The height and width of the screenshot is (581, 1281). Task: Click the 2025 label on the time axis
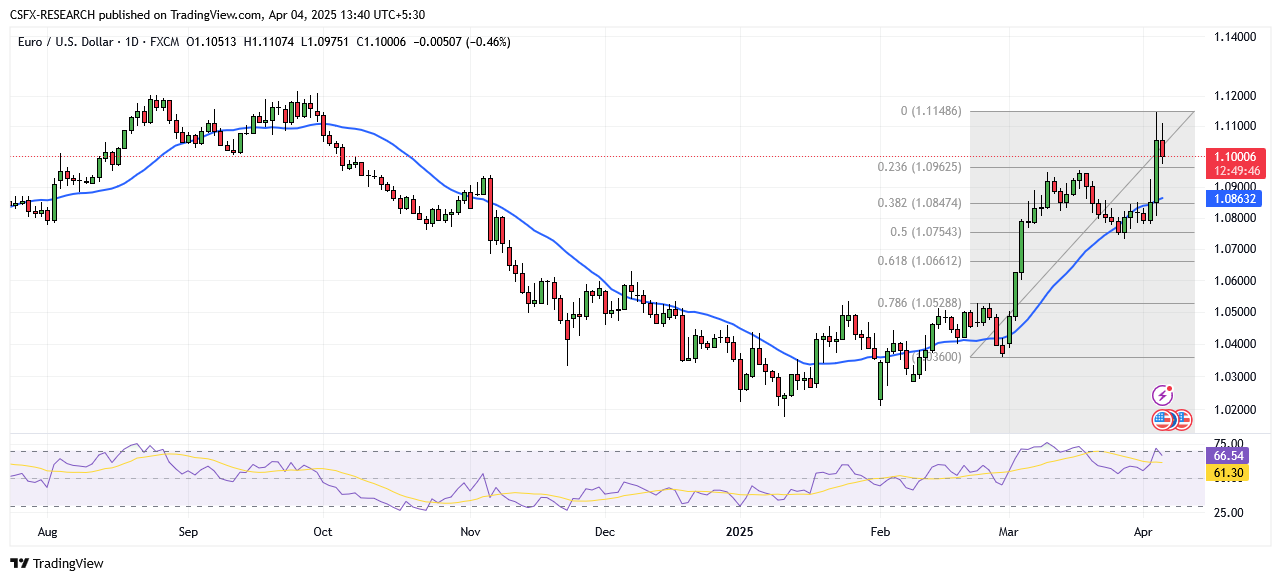pos(739,532)
